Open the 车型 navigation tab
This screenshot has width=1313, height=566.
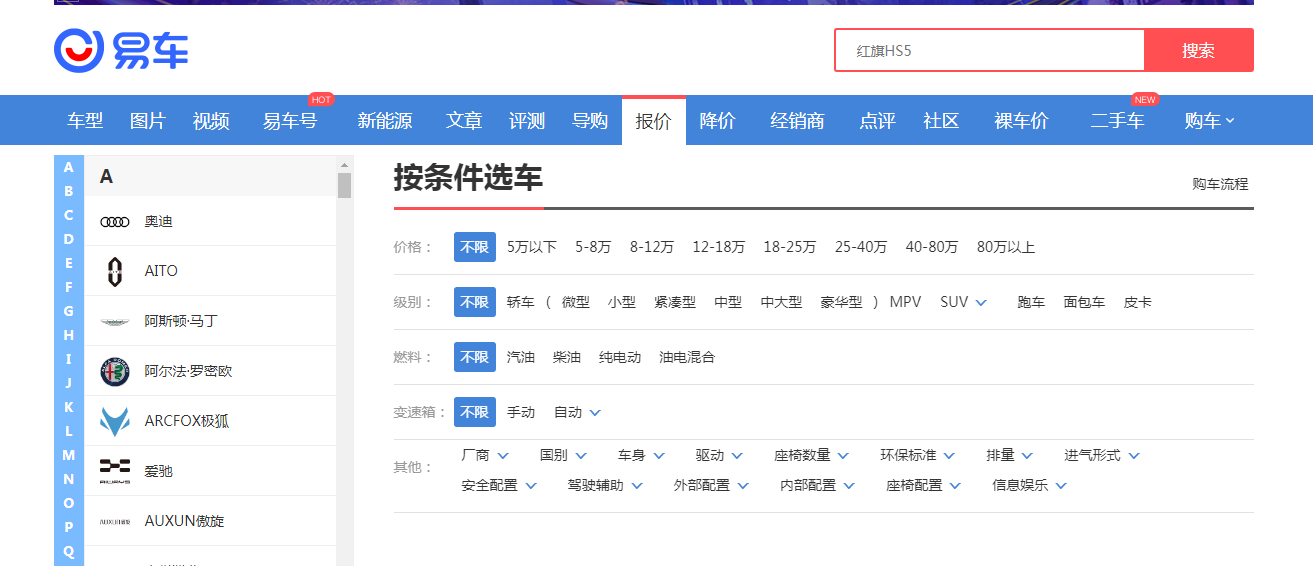85,121
